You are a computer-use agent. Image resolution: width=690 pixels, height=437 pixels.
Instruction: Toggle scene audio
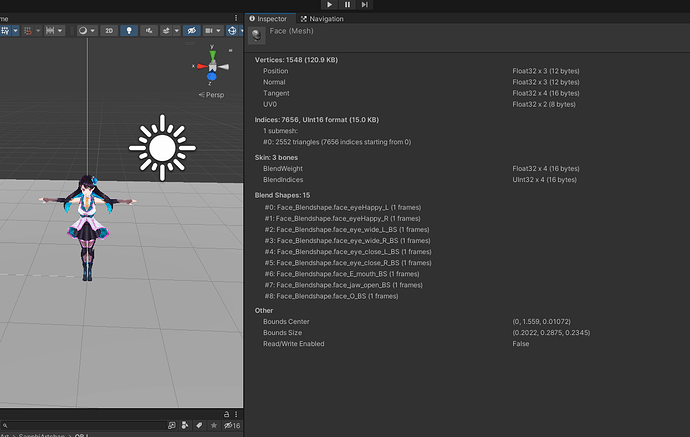point(149,30)
